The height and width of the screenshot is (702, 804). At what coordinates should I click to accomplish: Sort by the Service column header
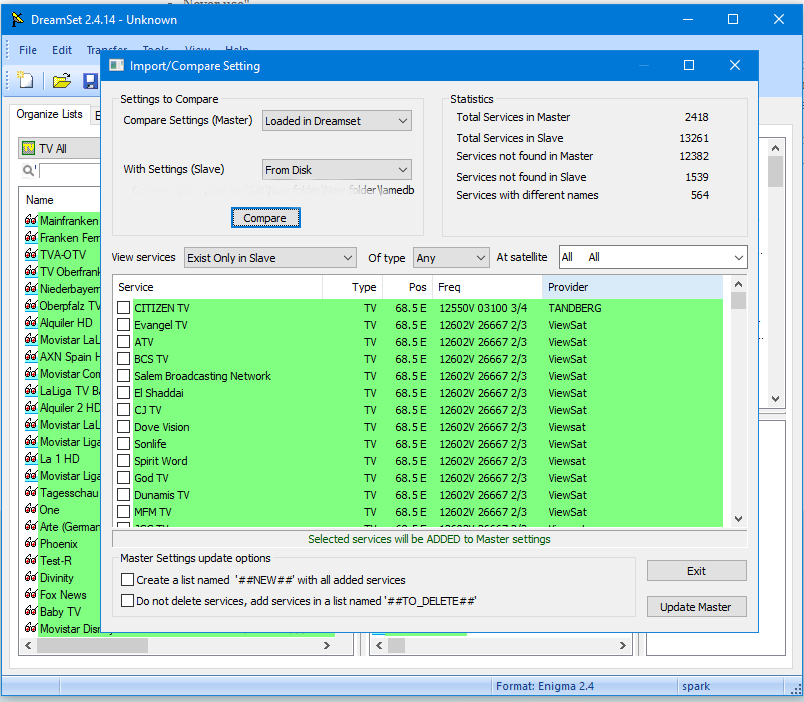(x=218, y=287)
